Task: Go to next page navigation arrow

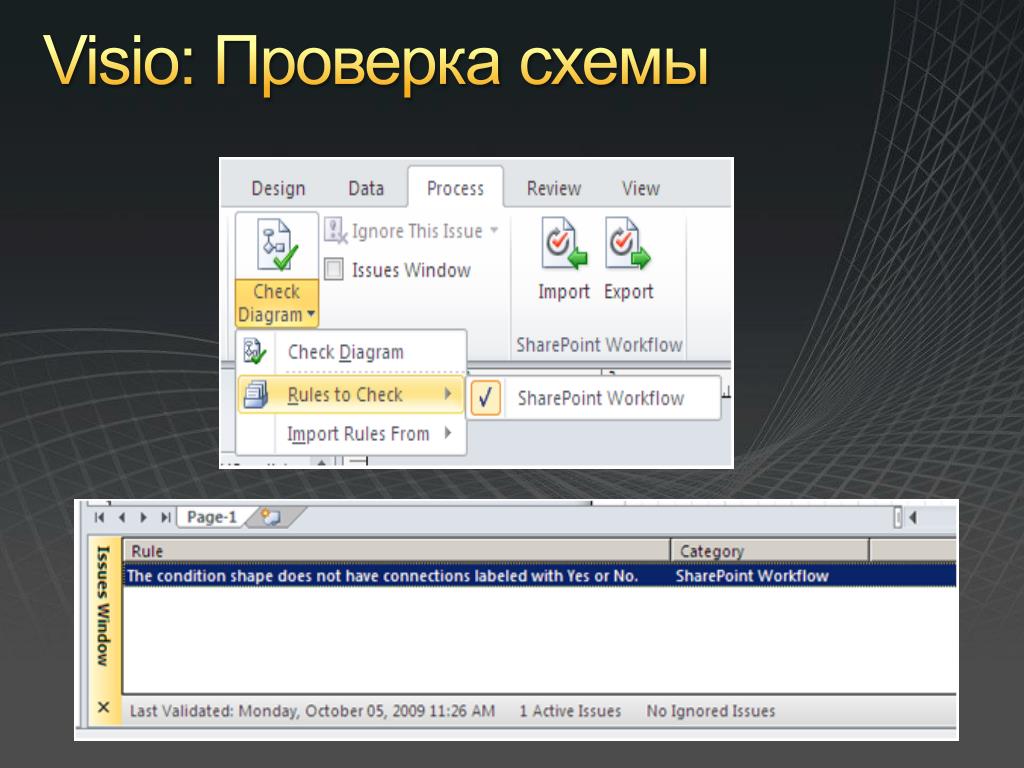Action: pyautogui.click(x=143, y=517)
